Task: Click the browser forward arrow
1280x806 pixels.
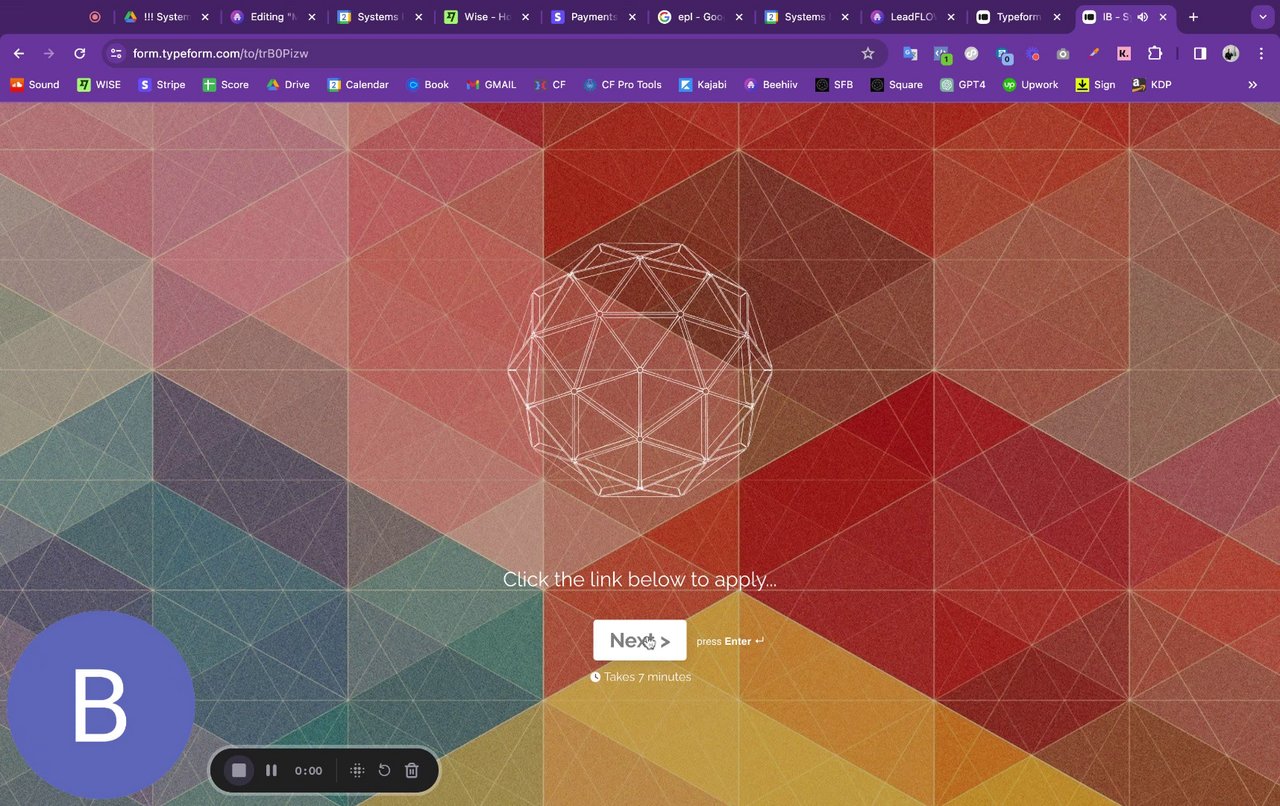Action: [x=49, y=53]
